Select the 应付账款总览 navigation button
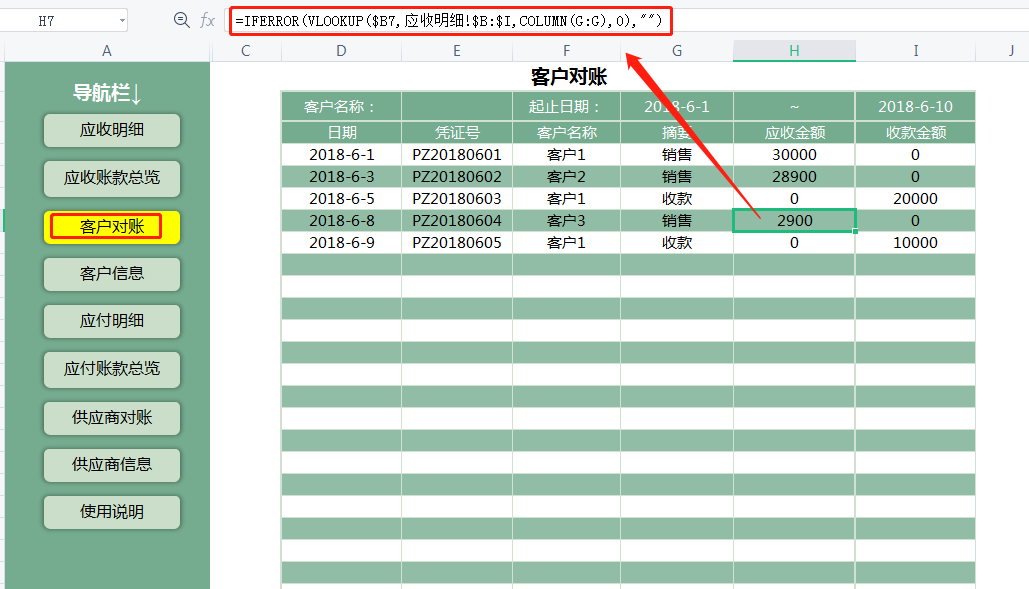1029x589 pixels. pos(111,370)
